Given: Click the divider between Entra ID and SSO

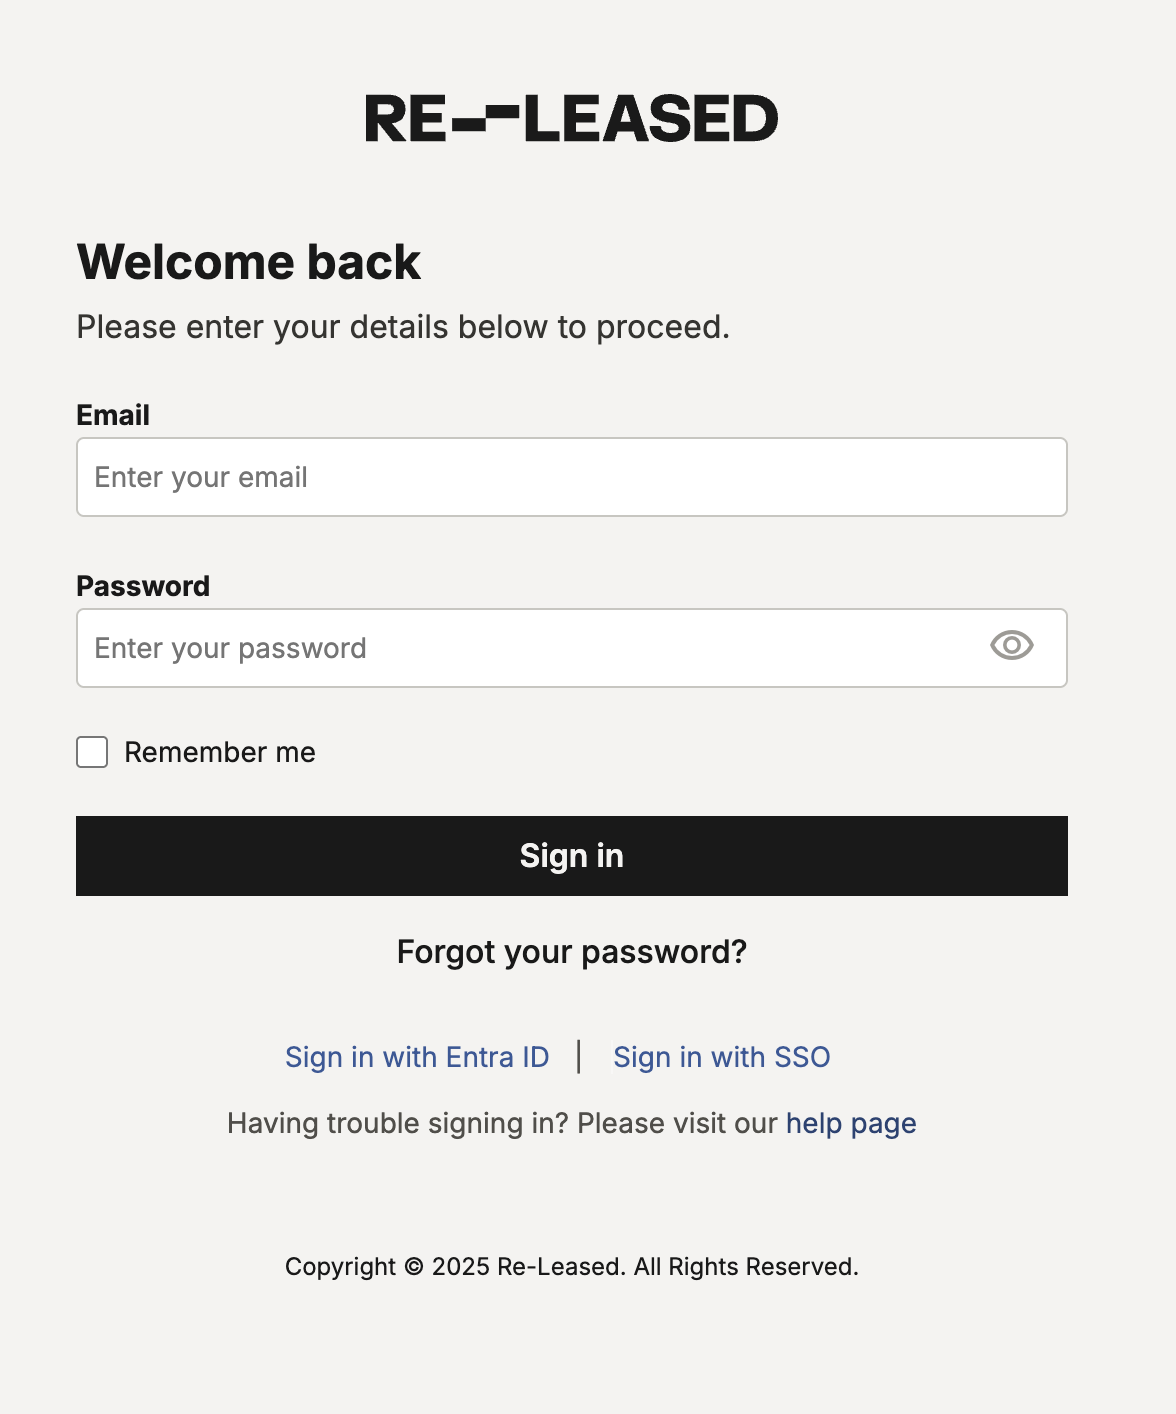Looking at the screenshot, I should (x=579, y=1056).
